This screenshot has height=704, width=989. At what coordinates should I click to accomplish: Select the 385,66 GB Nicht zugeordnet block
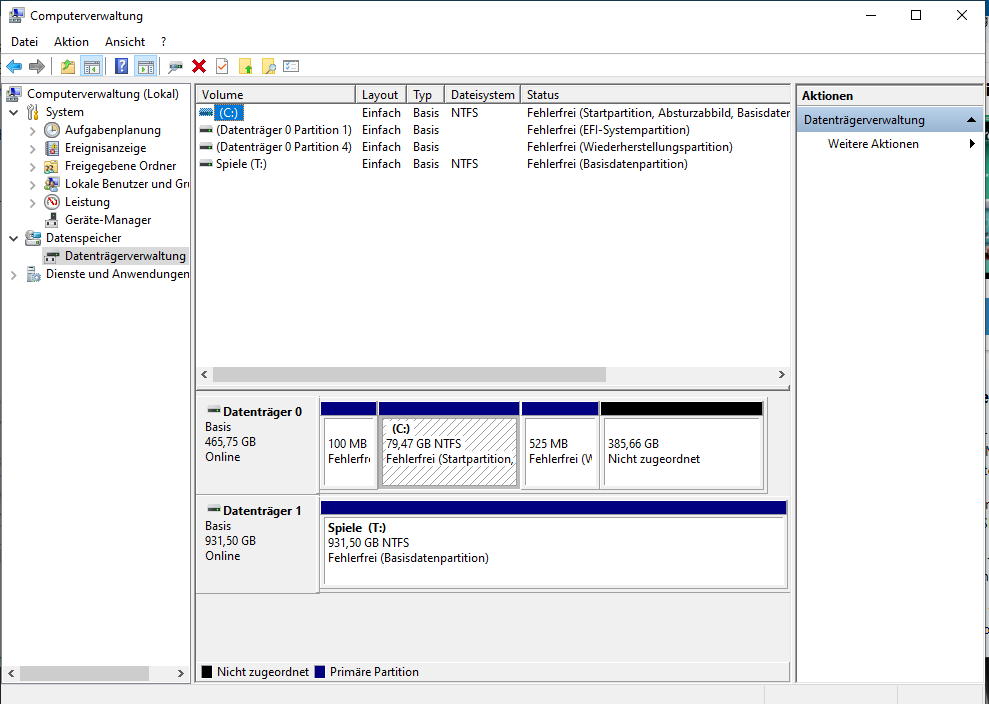click(682, 445)
